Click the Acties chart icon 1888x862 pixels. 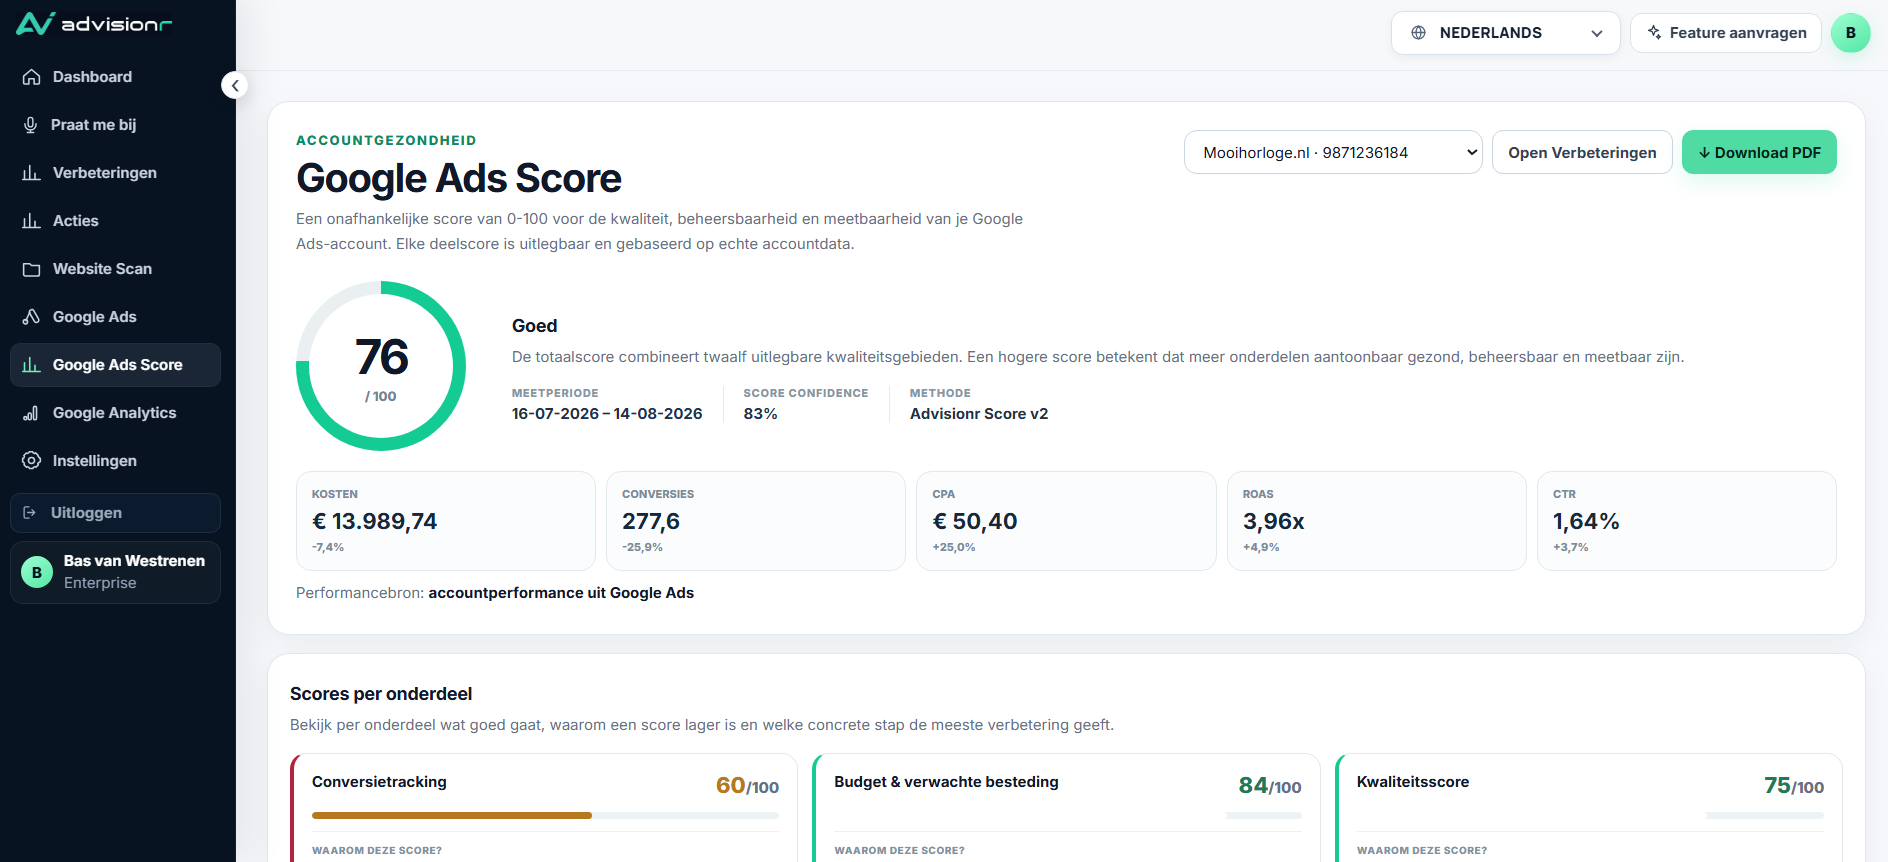tap(31, 221)
